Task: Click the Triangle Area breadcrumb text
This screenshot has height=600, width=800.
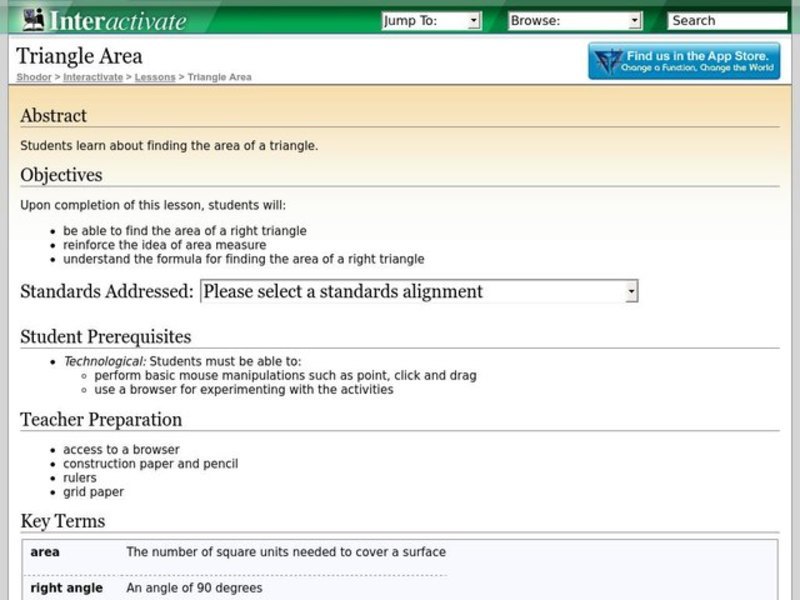Action: coord(219,77)
